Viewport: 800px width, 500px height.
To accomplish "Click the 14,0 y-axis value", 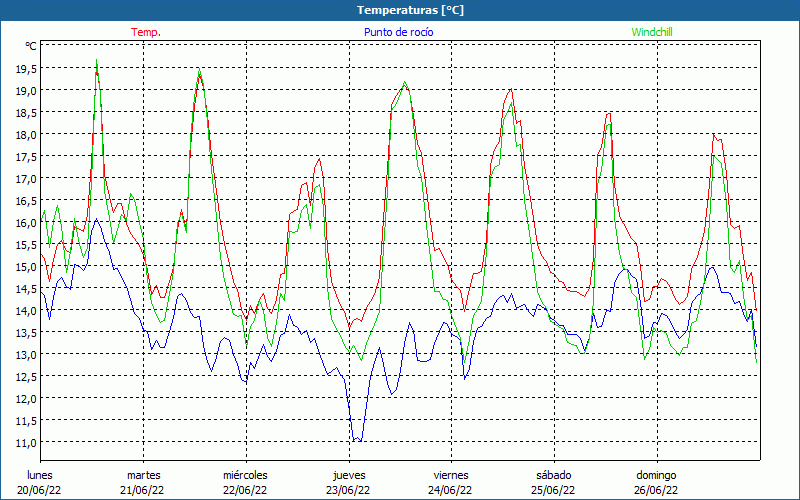I will click(x=24, y=310).
